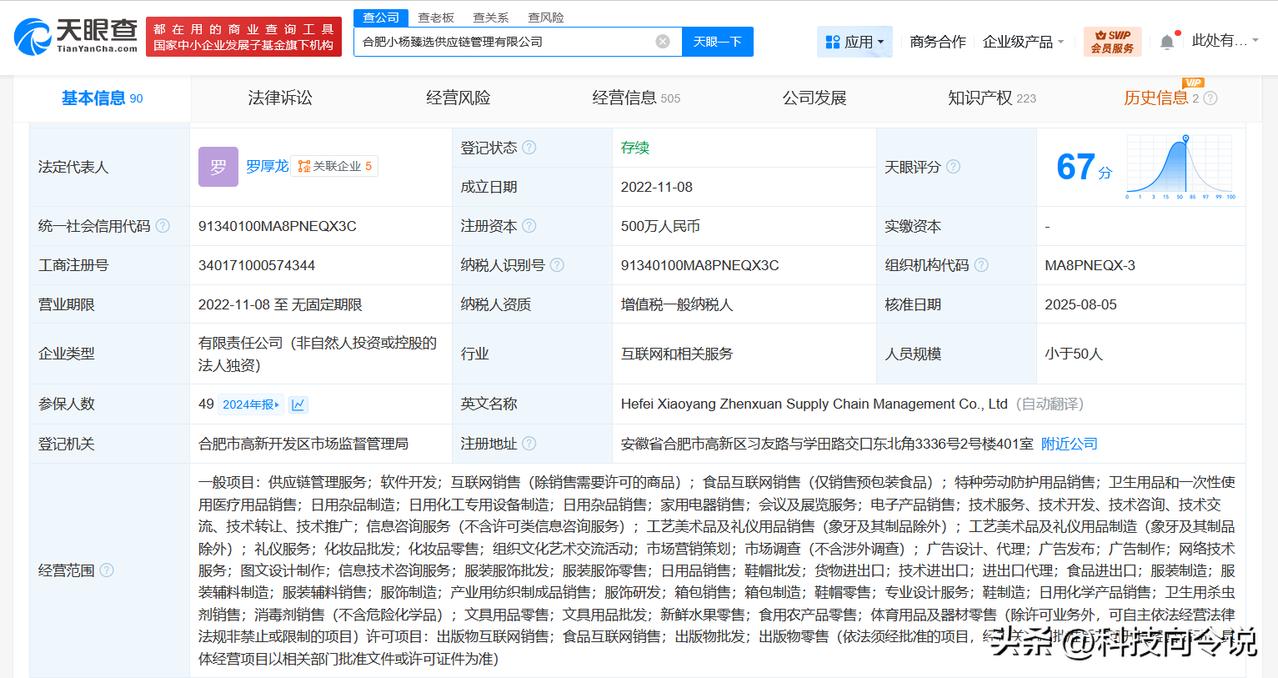Click taxpayer ID 91340100MA8PNEQX3C under 纳税人识别号

coord(699,265)
